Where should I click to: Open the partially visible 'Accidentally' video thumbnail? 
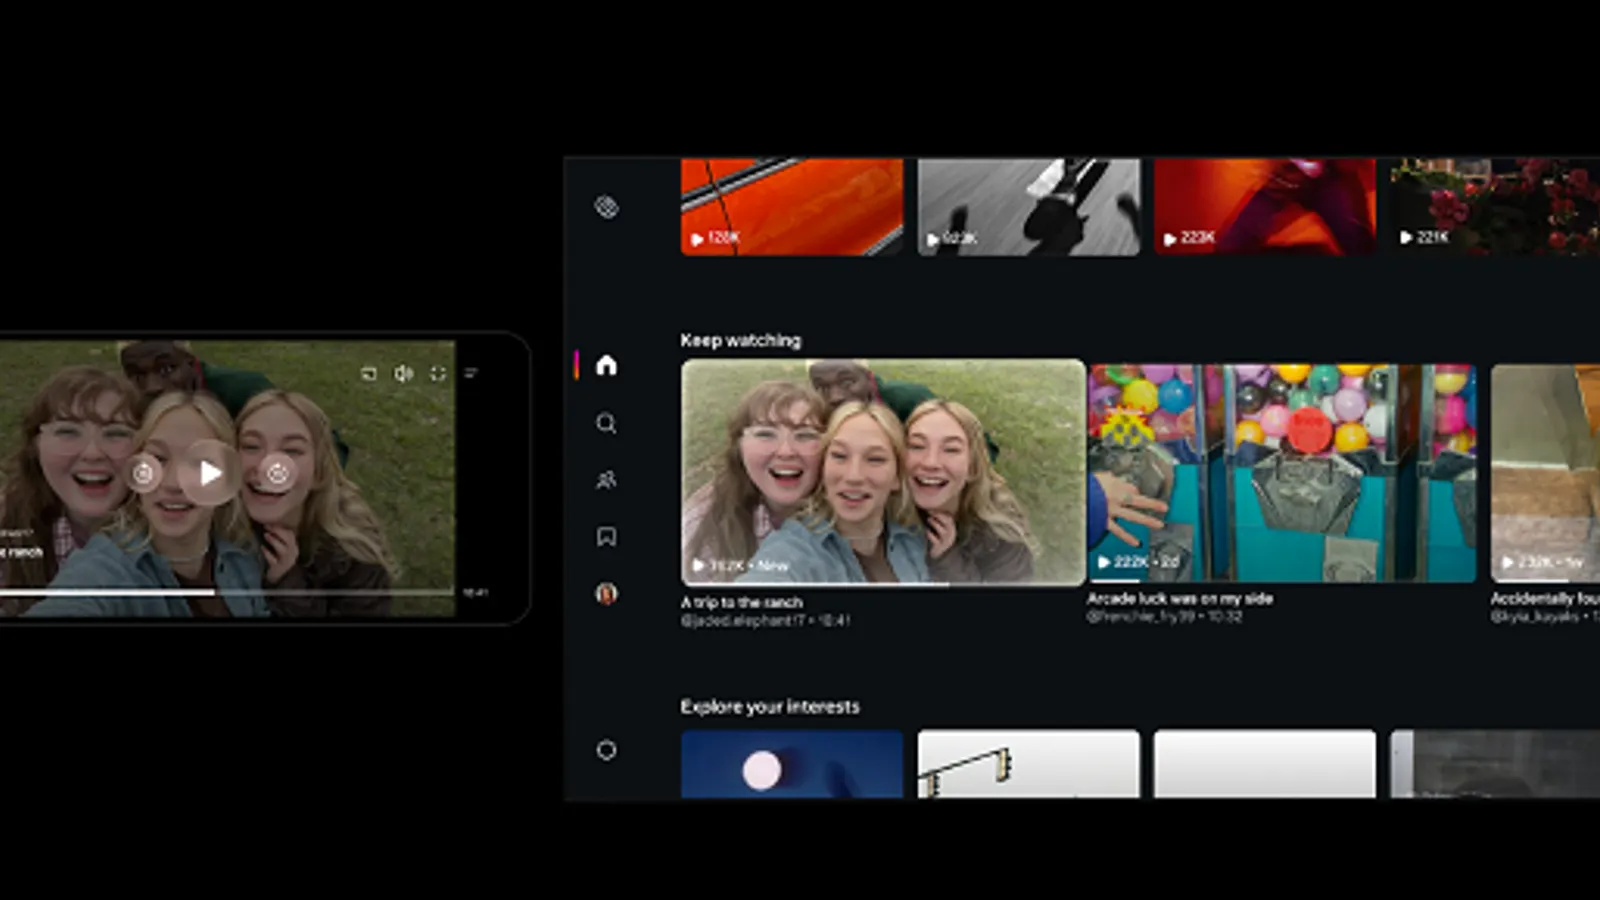click(x=1545, y=473)
